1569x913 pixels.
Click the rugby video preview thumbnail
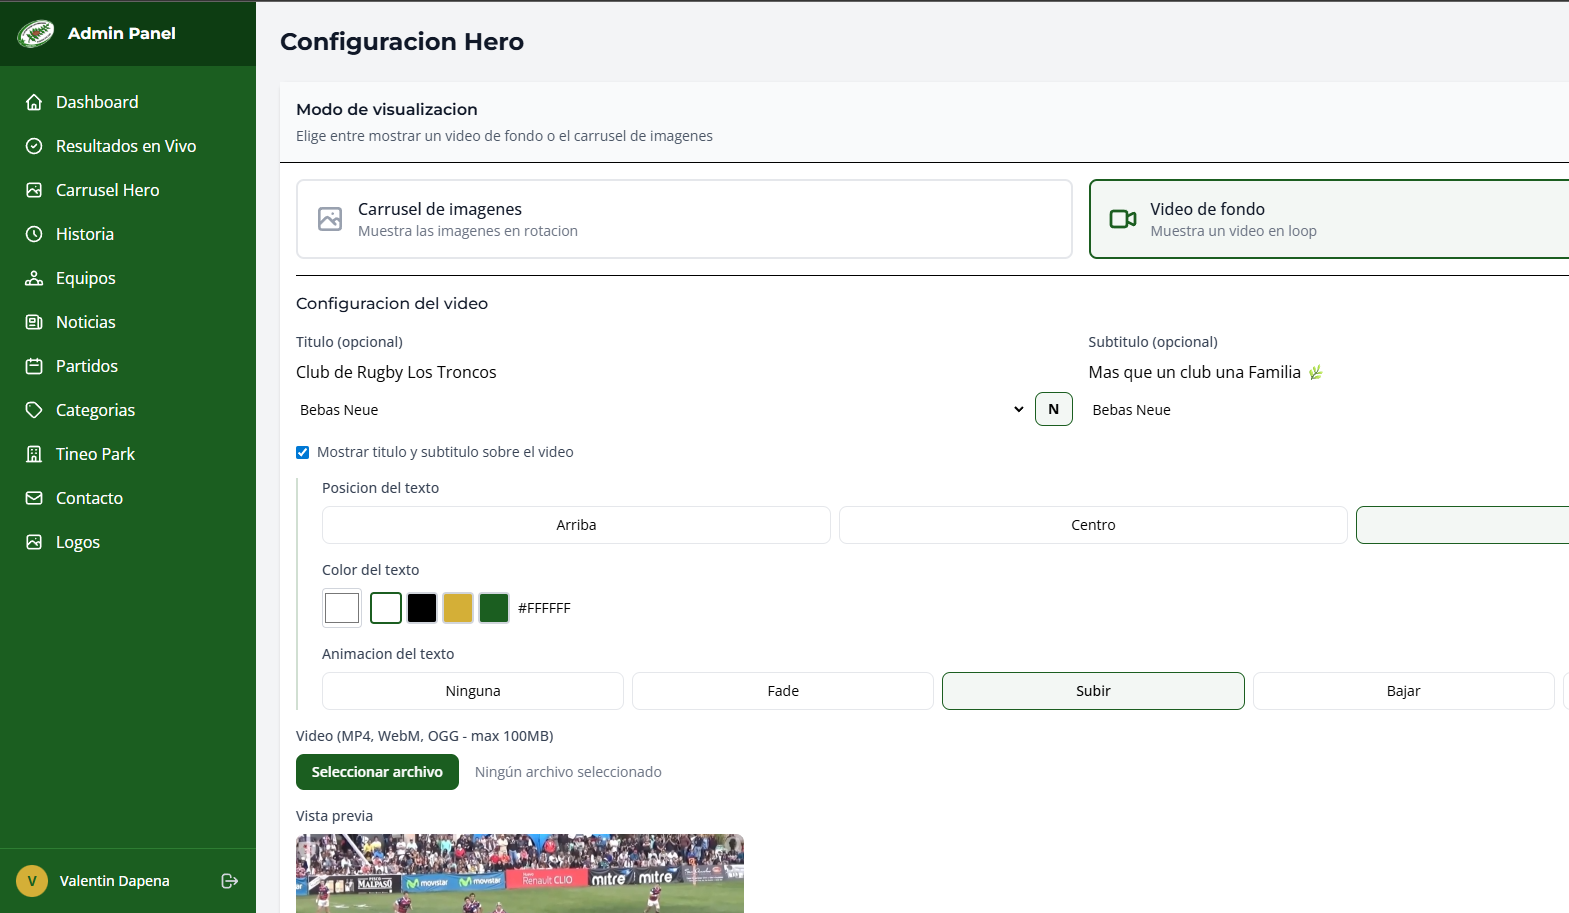[520, 873]
